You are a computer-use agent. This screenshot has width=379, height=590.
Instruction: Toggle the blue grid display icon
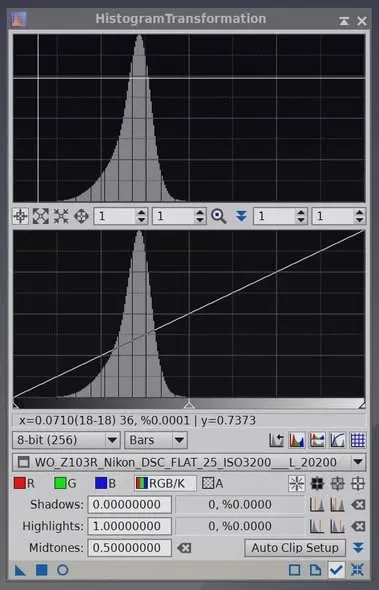click(358, 440)
